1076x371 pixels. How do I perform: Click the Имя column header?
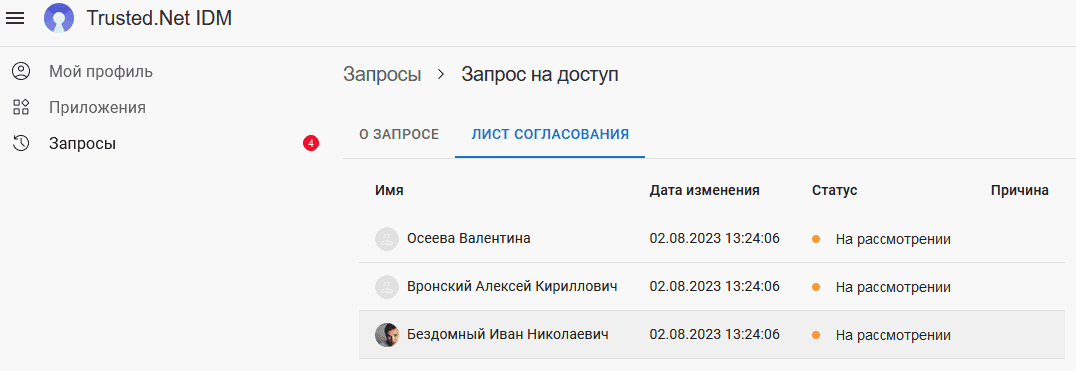point(389,191)
